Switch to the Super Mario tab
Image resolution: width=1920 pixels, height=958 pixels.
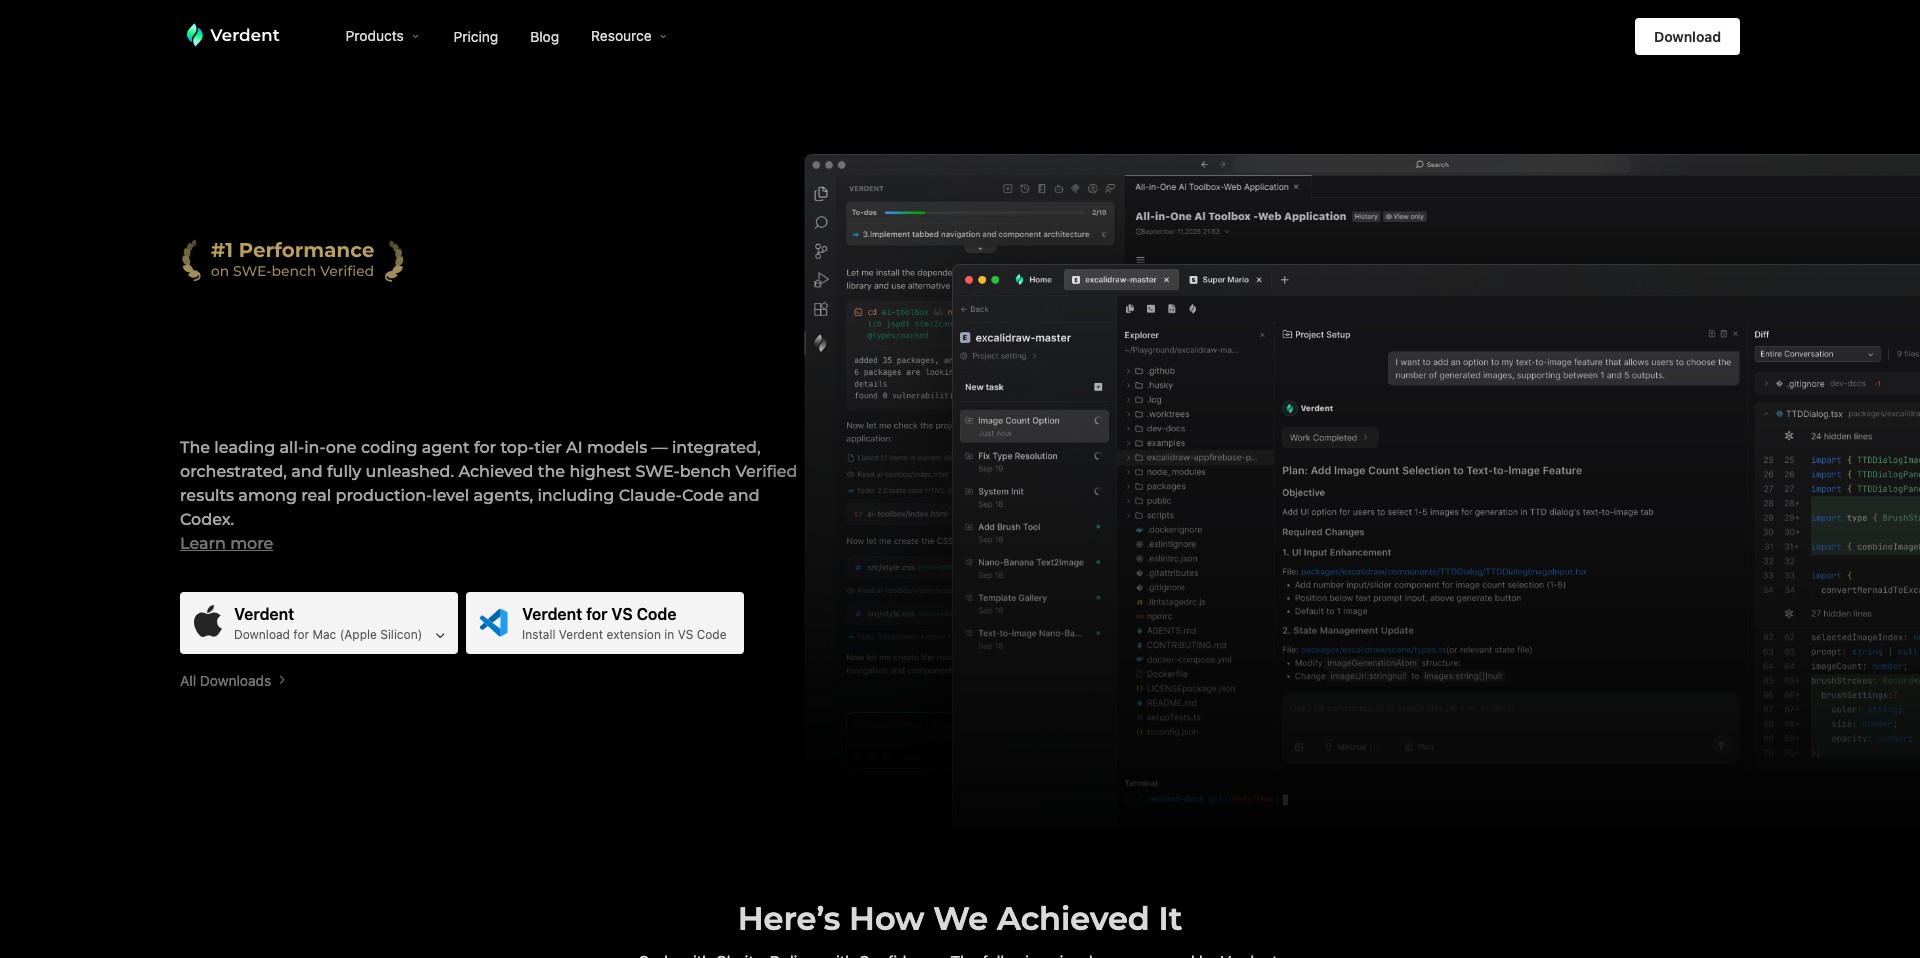1225,280
